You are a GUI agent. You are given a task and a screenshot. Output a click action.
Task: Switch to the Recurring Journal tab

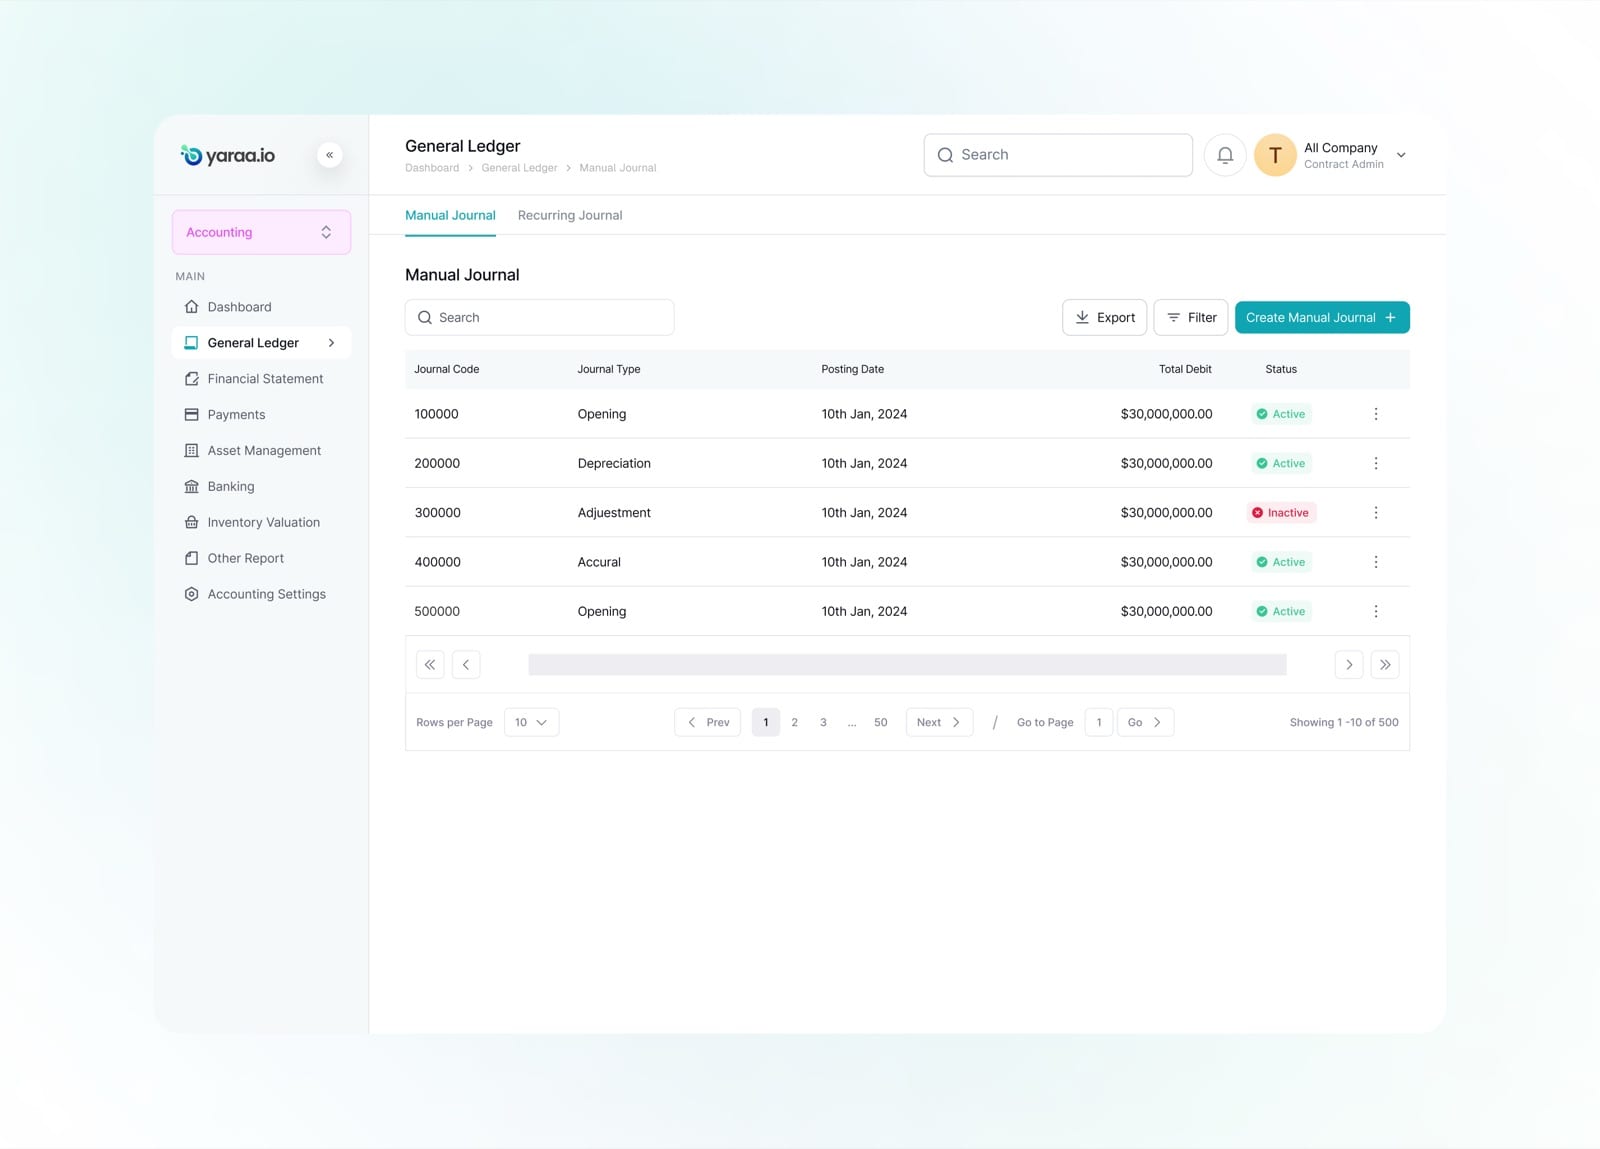click(x=570, y=215)
